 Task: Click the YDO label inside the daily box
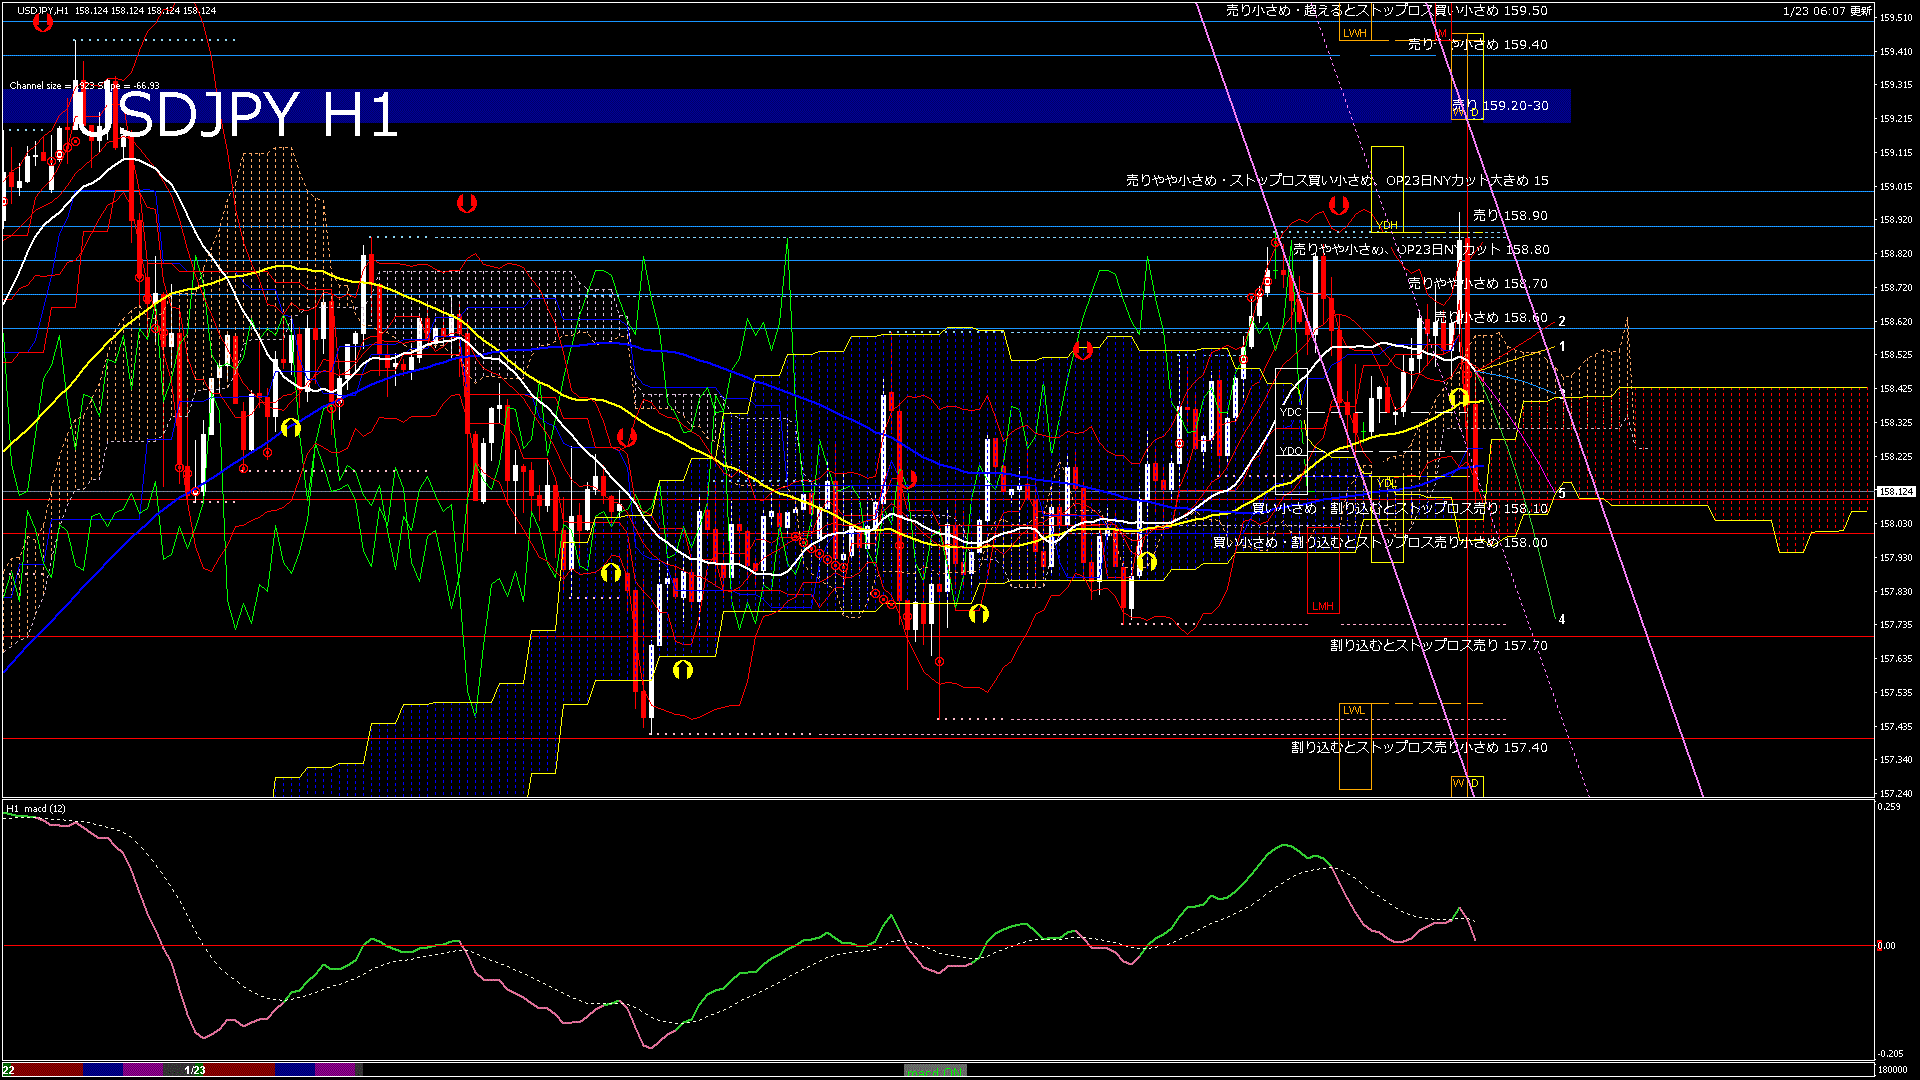click(1291, 450)
